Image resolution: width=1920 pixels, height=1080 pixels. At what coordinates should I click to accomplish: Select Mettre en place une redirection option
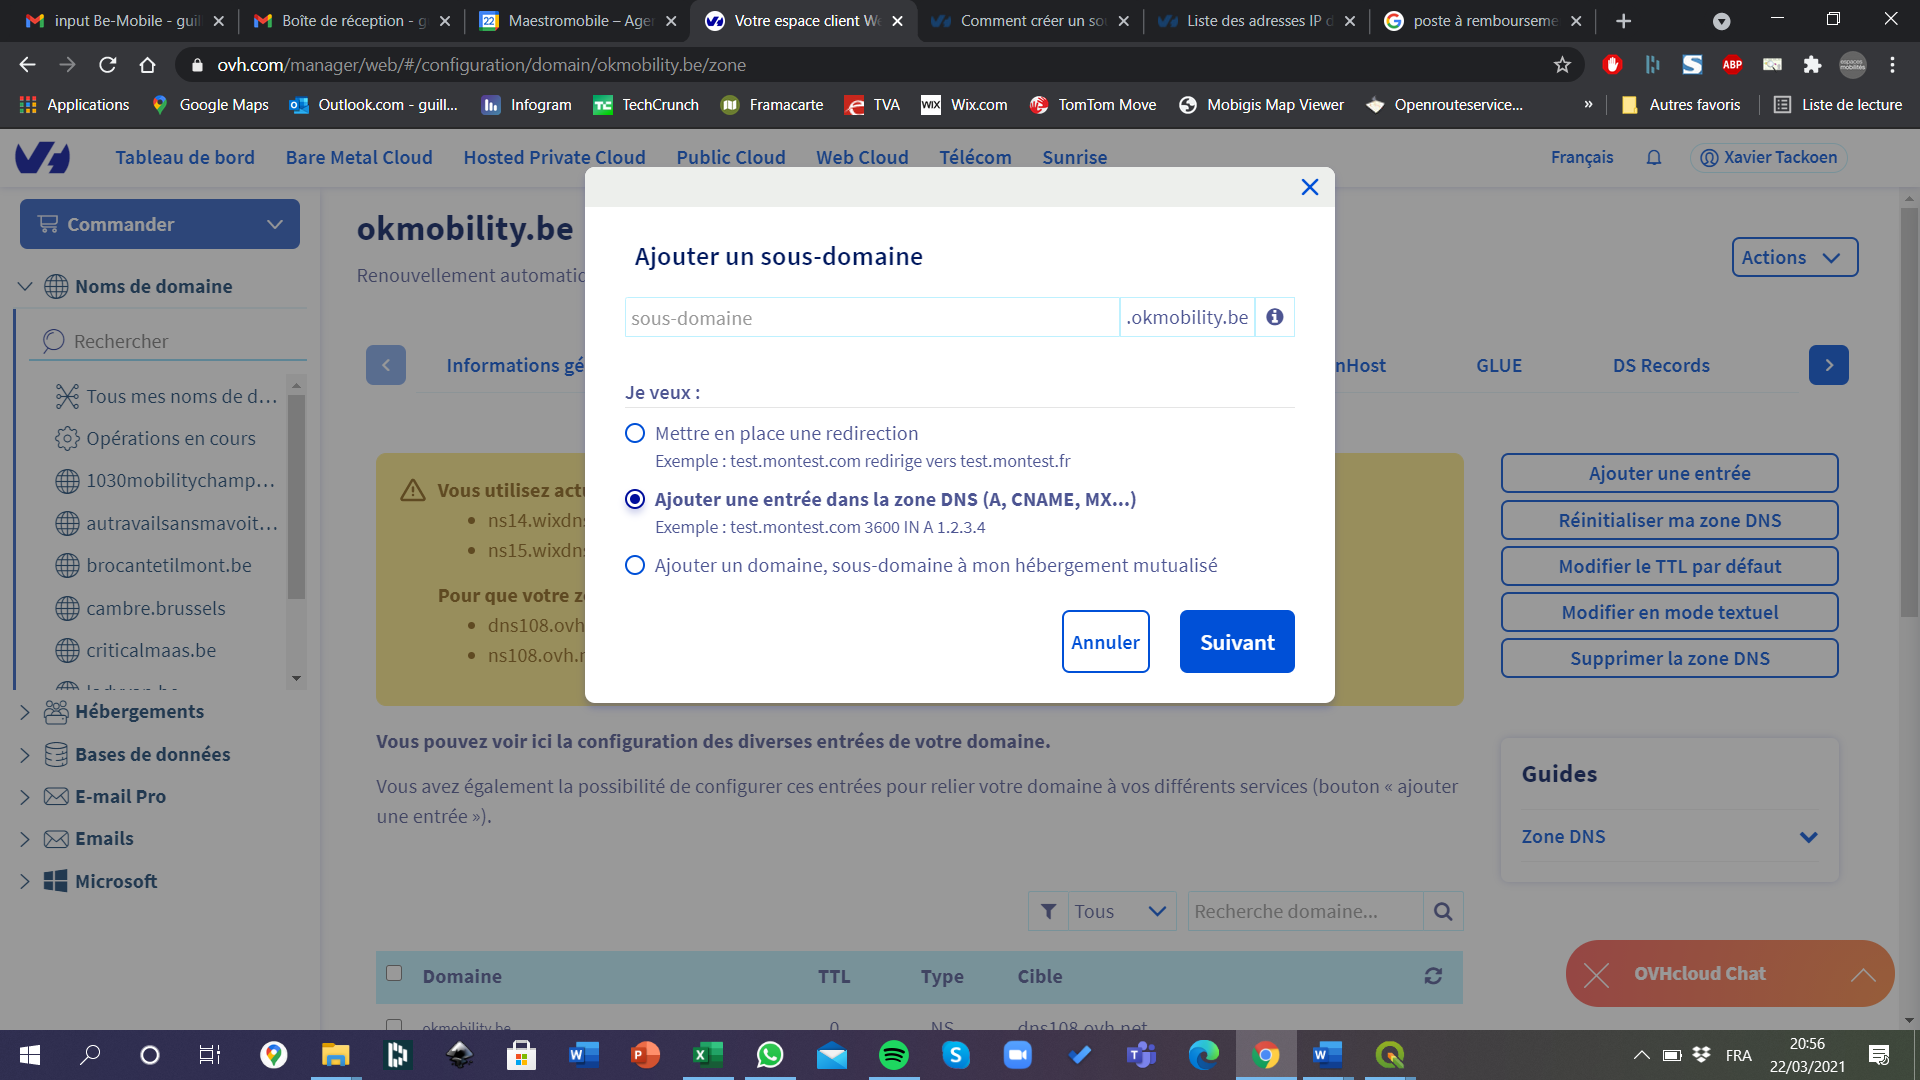pos(635,433)
